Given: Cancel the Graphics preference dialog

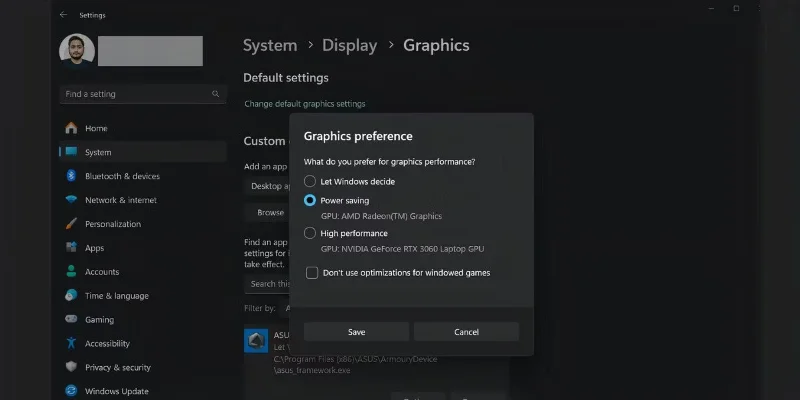Looking at the screenshot, I should (x=466, y=332).
